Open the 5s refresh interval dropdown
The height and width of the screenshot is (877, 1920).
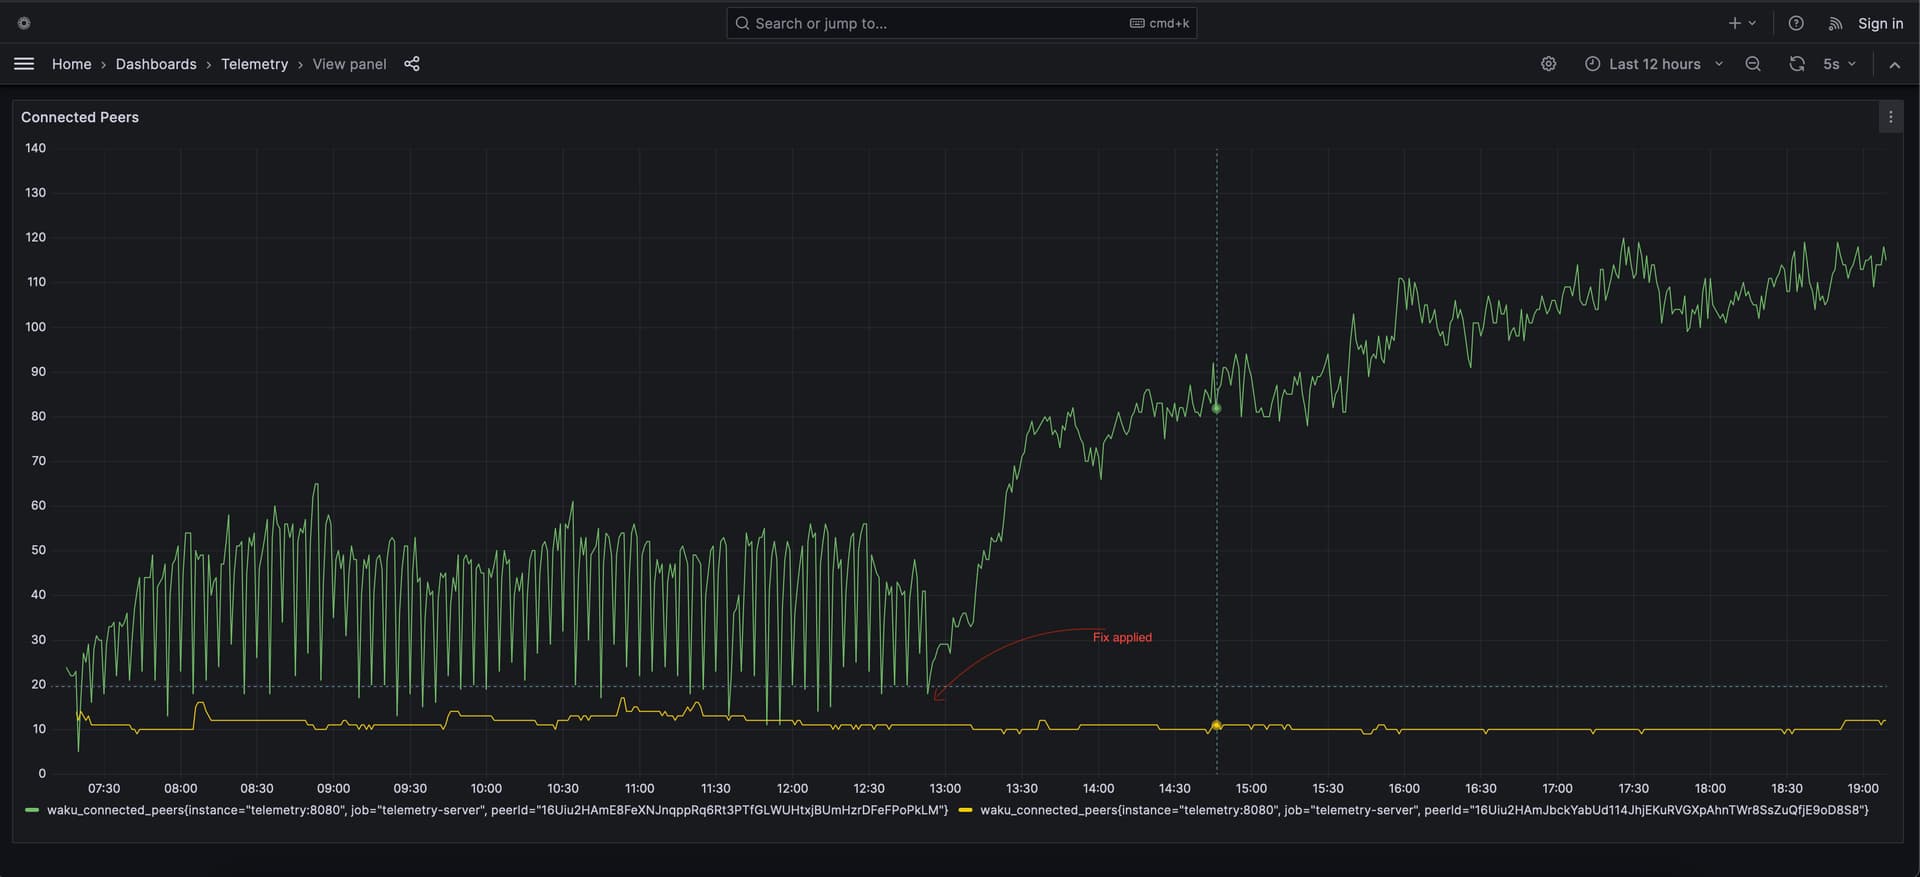1839,64
